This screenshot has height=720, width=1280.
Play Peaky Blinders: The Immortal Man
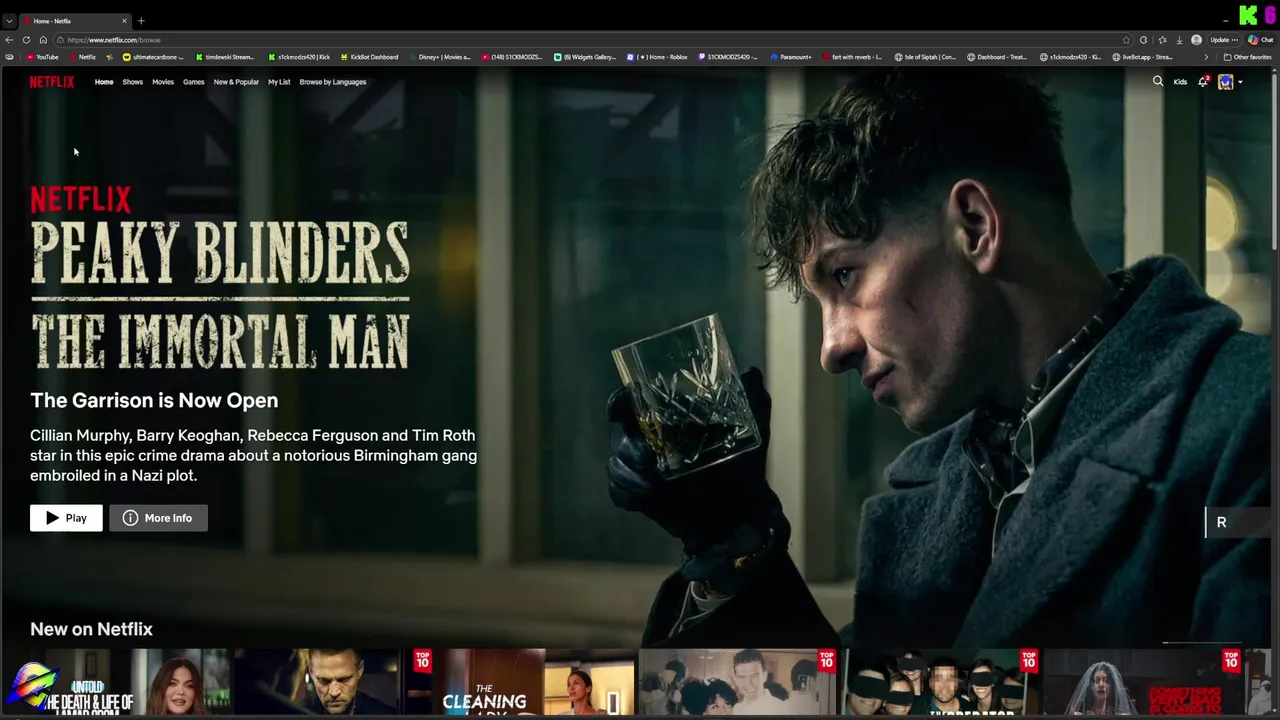tap(66, 518)
